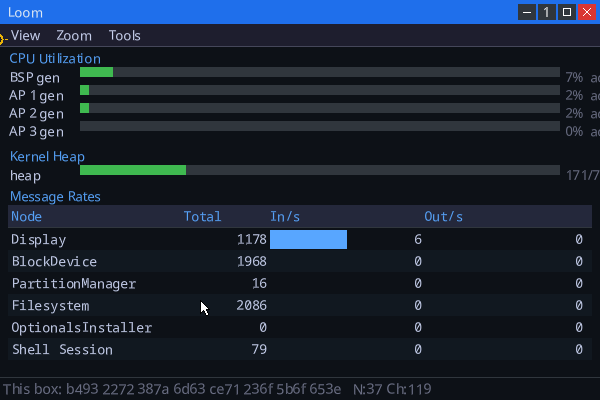600x400 pixels.
Task: Click the Filesystem total value 2086
Action: point(251,305)
